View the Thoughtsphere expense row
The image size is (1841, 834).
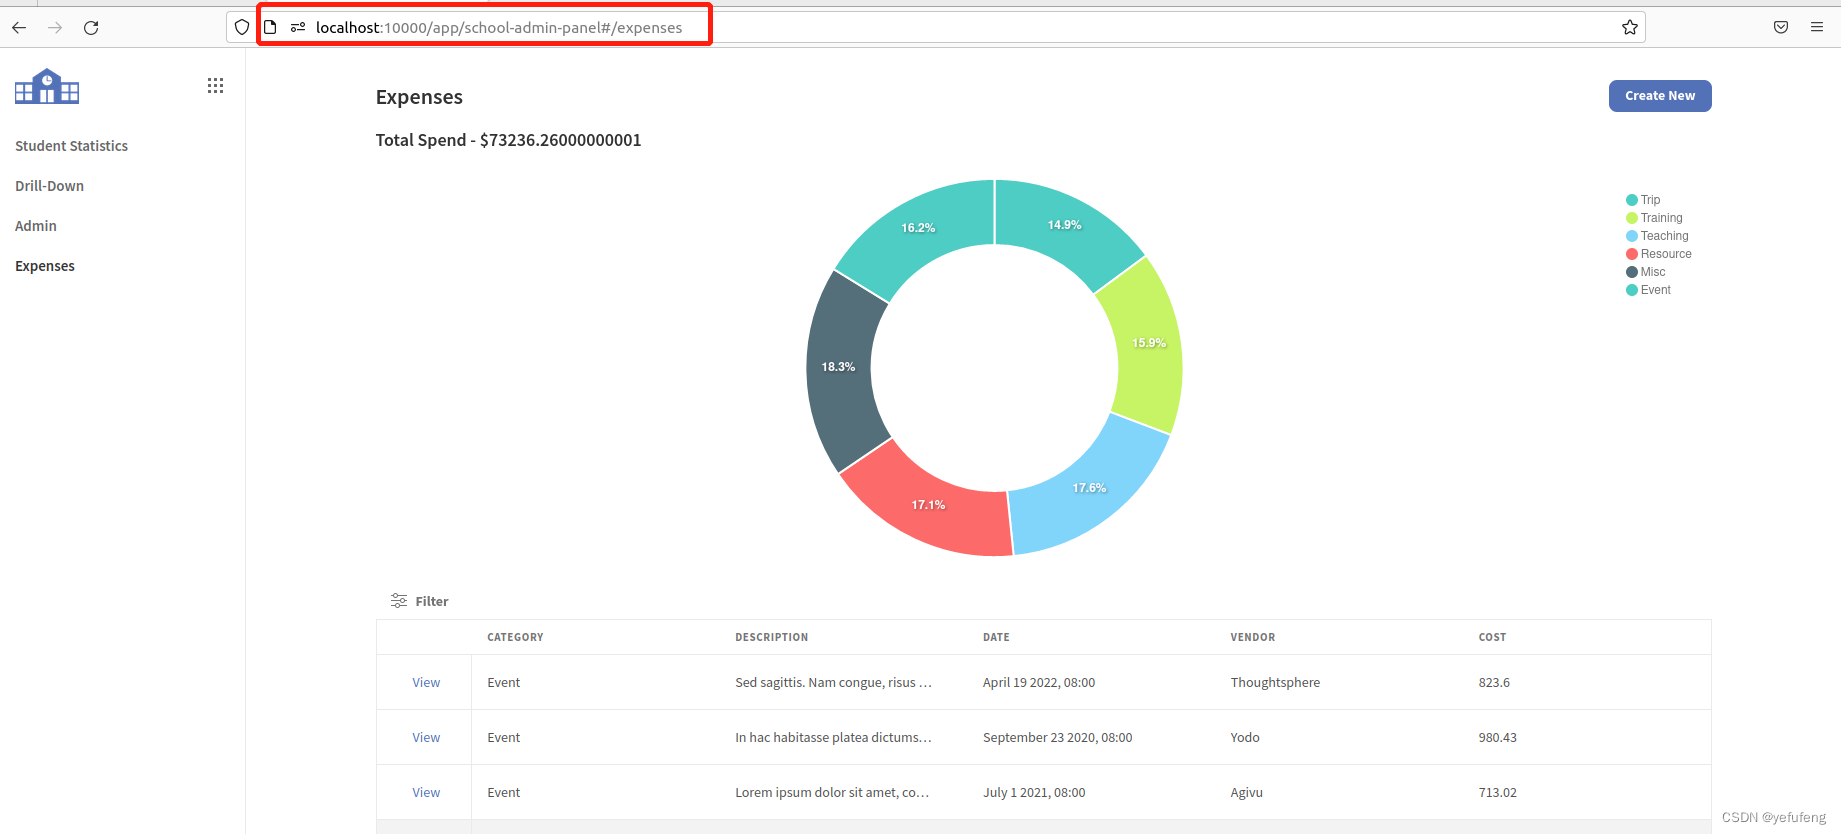[x=426, y=683]
